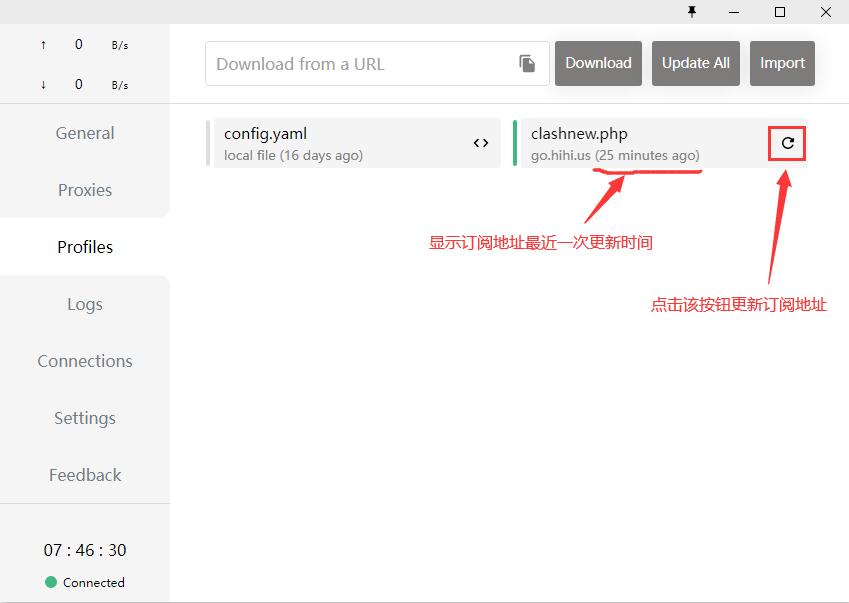Open the Feedback tab
Image resolution: width=849 pixels, height=603 pixels.
tap(85, 475)
